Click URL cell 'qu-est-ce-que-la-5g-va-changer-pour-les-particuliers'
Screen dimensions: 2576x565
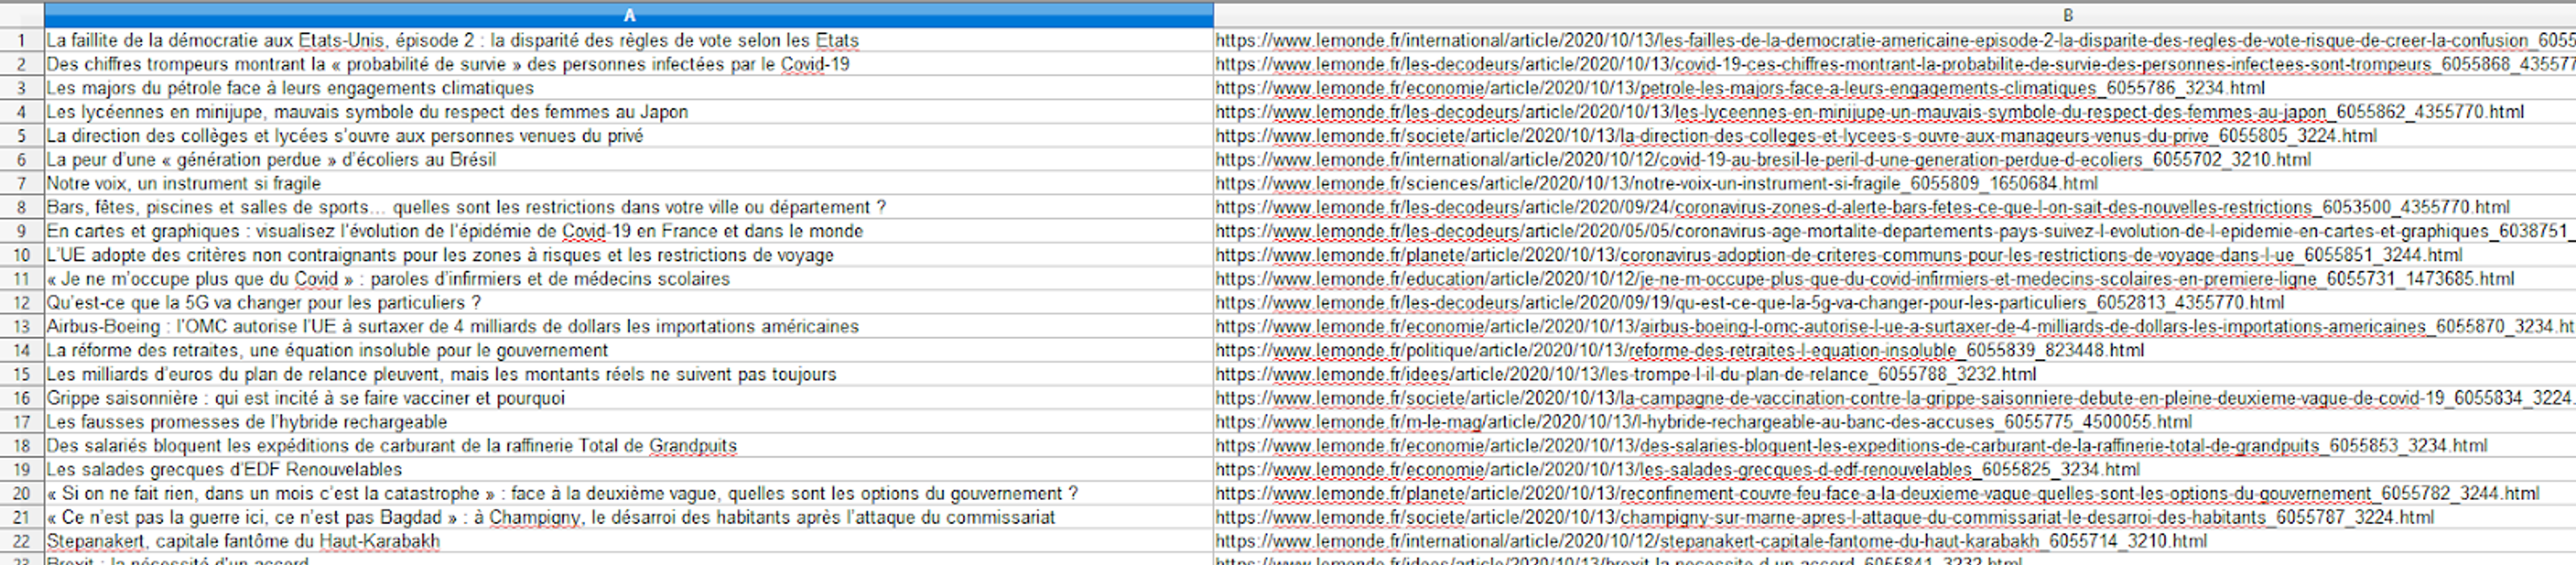pyautogui.click(x=1895, y=302)
